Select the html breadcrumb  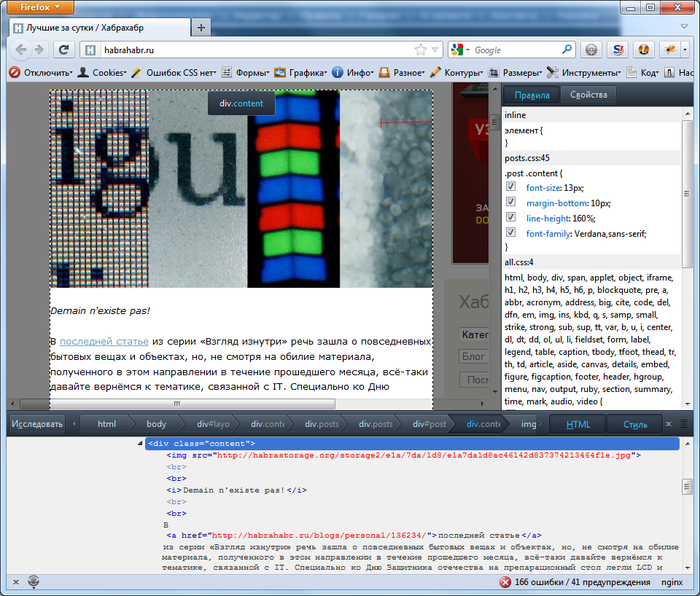coord(107,424)
